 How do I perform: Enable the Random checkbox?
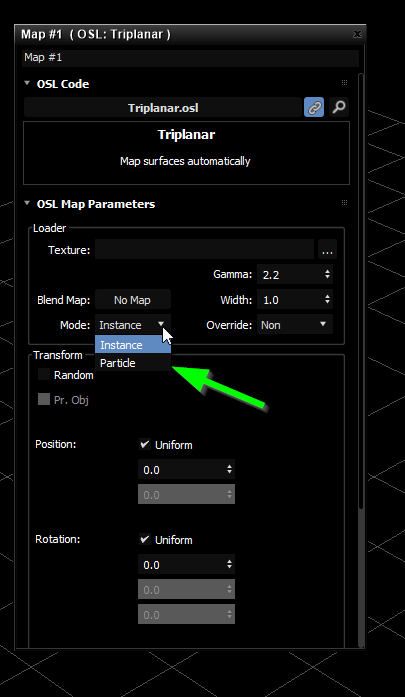coord(44,375)
